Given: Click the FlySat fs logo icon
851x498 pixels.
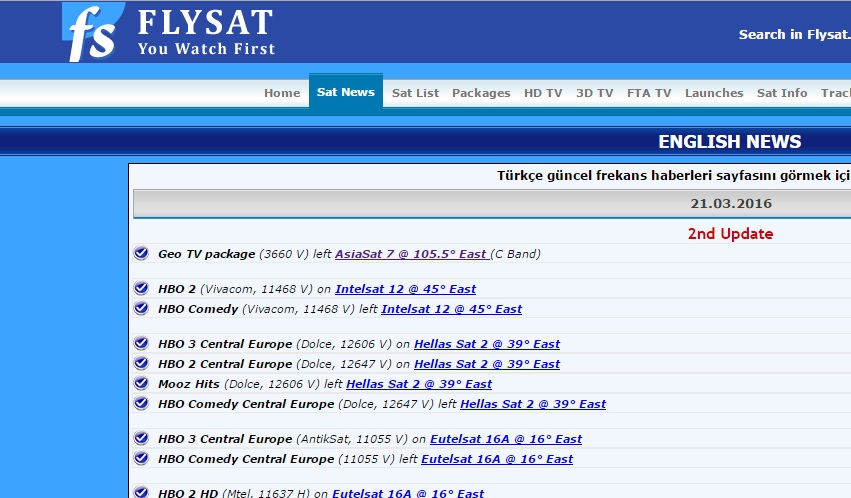Looking at the screenshot, I should tap(93, 32).
